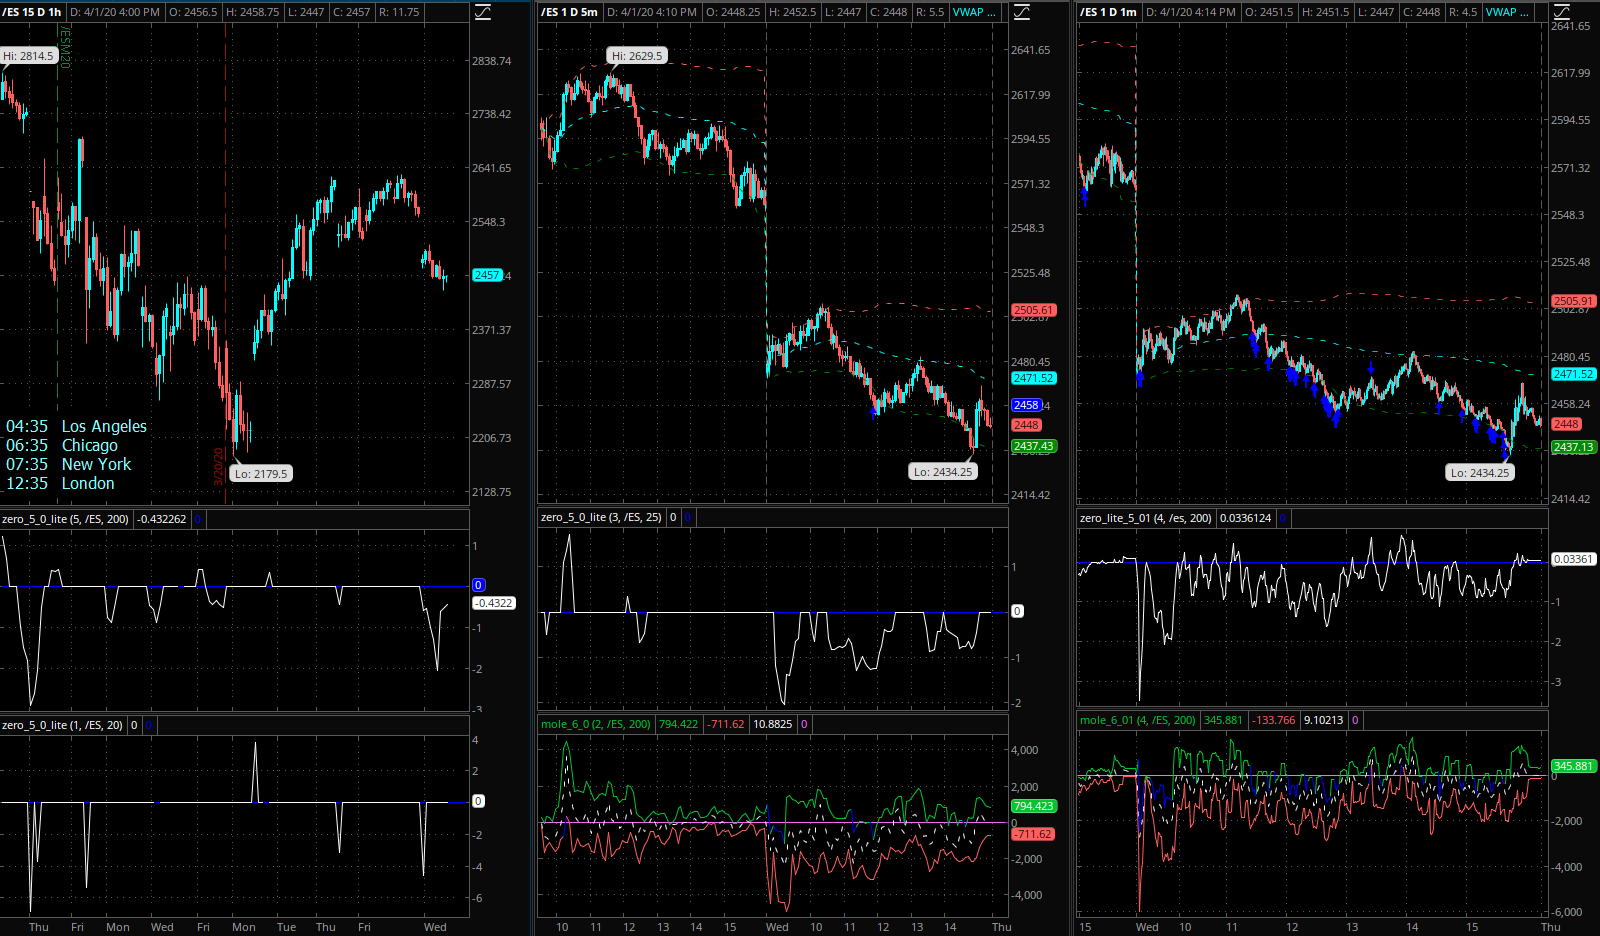The width and height of the screenshot is (1600, 936).
Task: Open zero_5_0_lite (5, /ES, 200) study label
Action: coord(66,519)
